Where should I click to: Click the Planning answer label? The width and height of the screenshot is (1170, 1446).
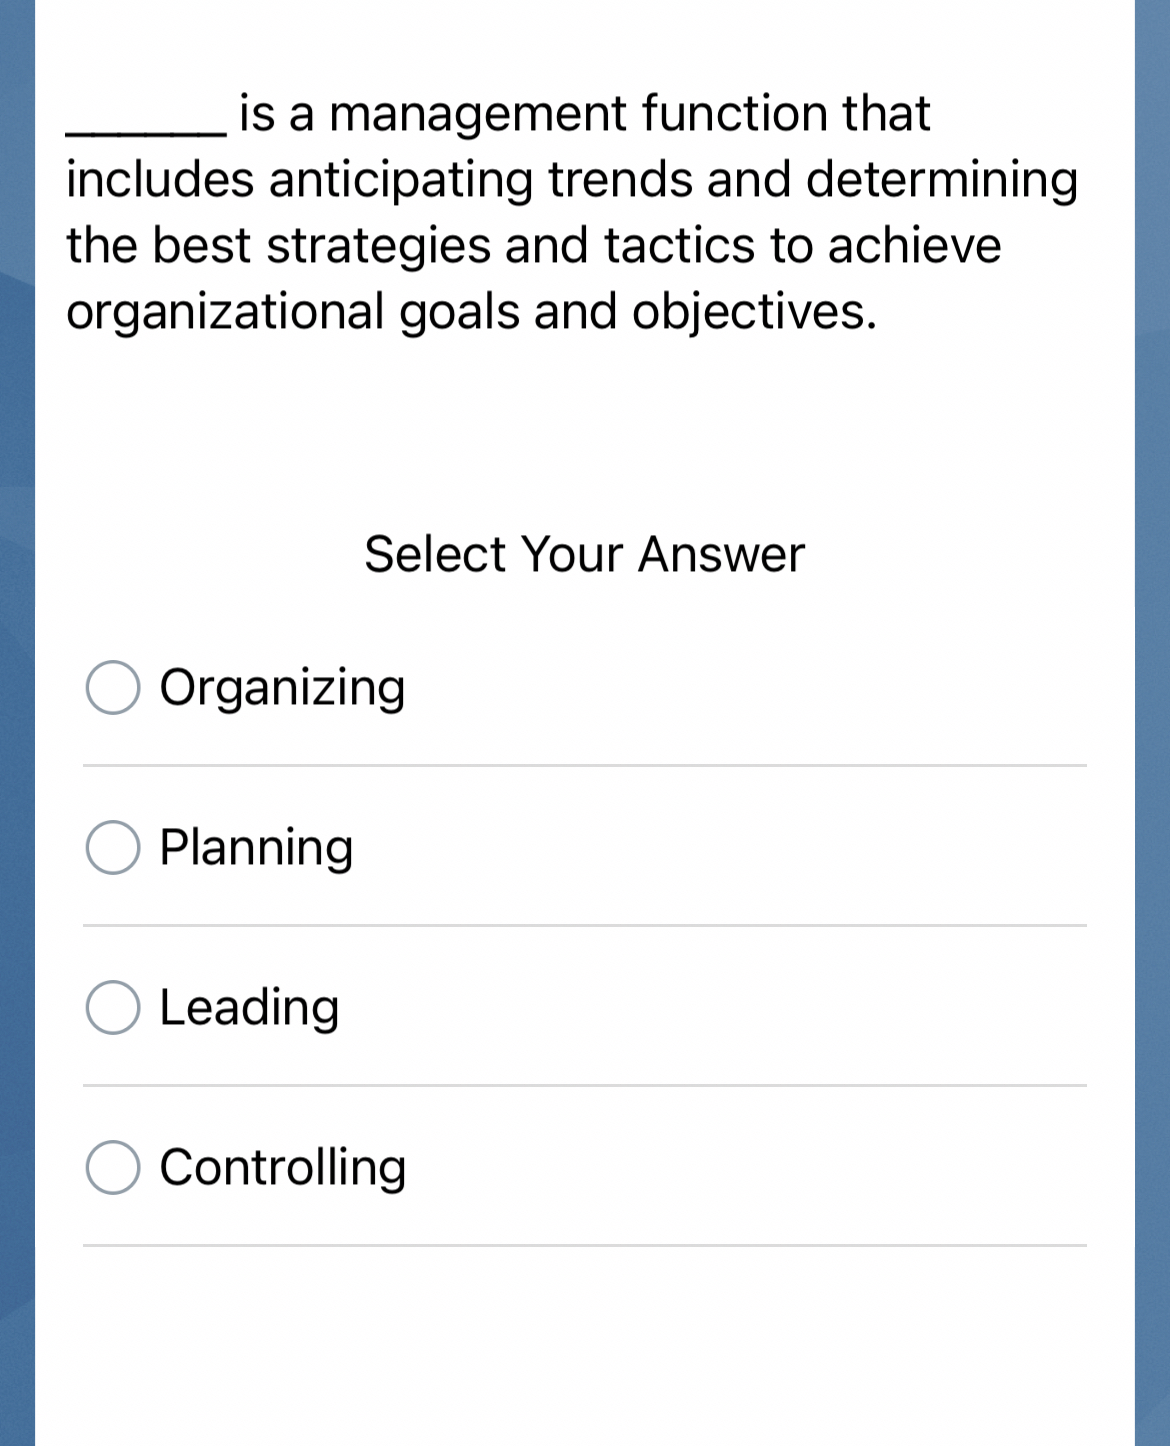pyautogui.click(x=256, y=848)
